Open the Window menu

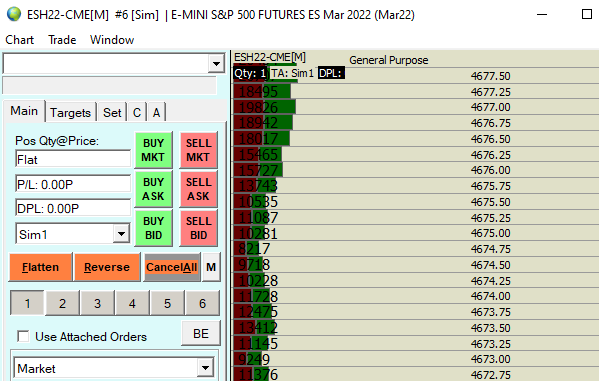[112, 40]
